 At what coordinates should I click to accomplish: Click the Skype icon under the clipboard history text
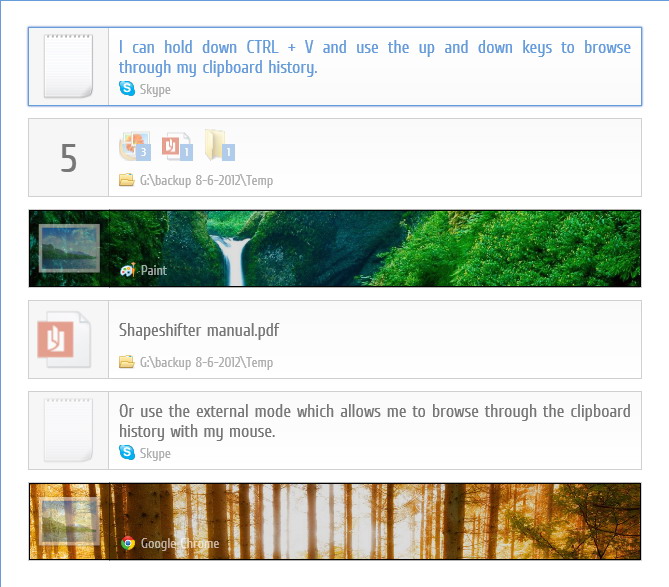127,89
